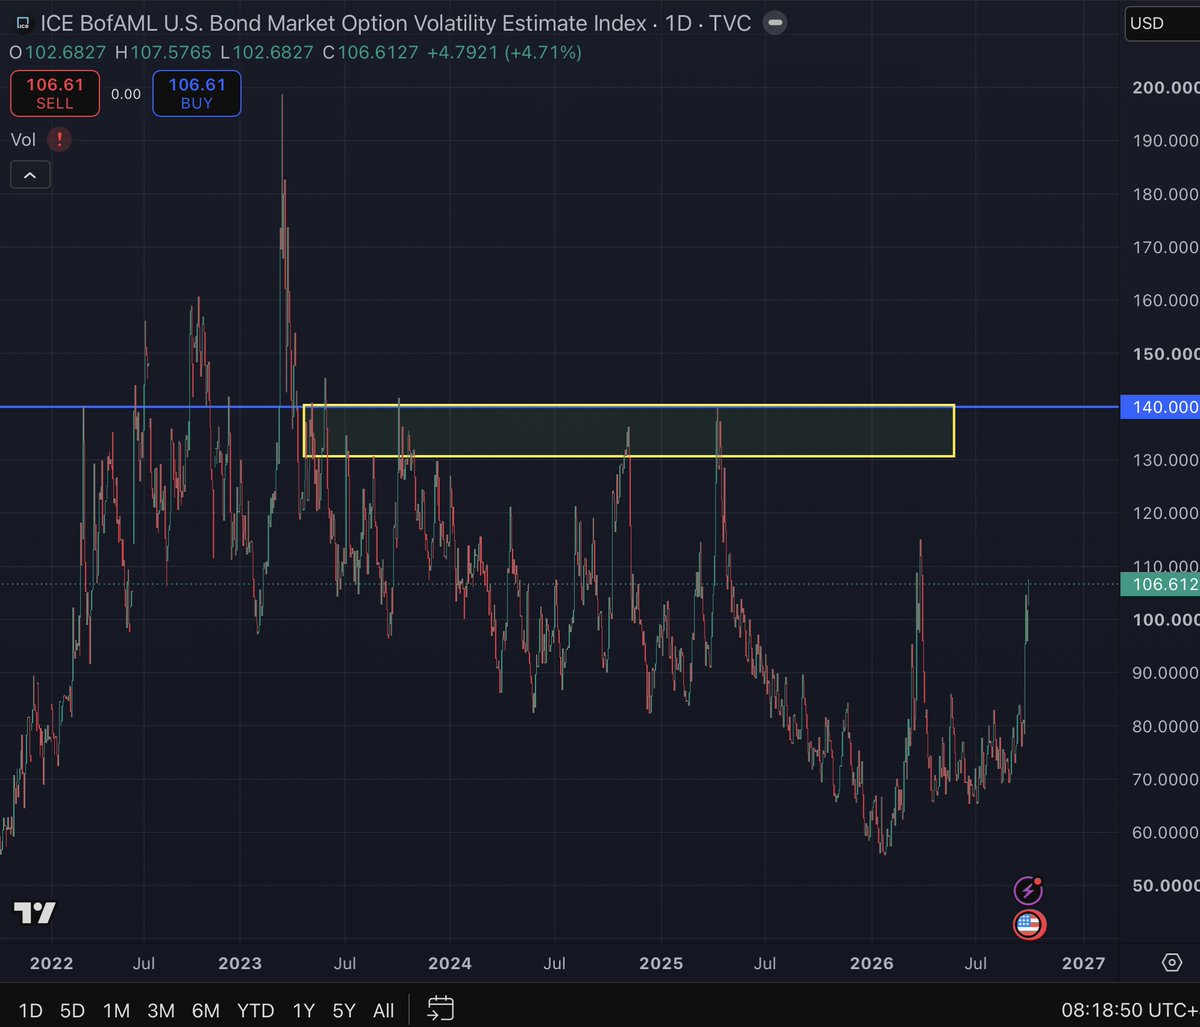Select the All time range
Screen dimensions: 1200x1027
pos(383,1010)
